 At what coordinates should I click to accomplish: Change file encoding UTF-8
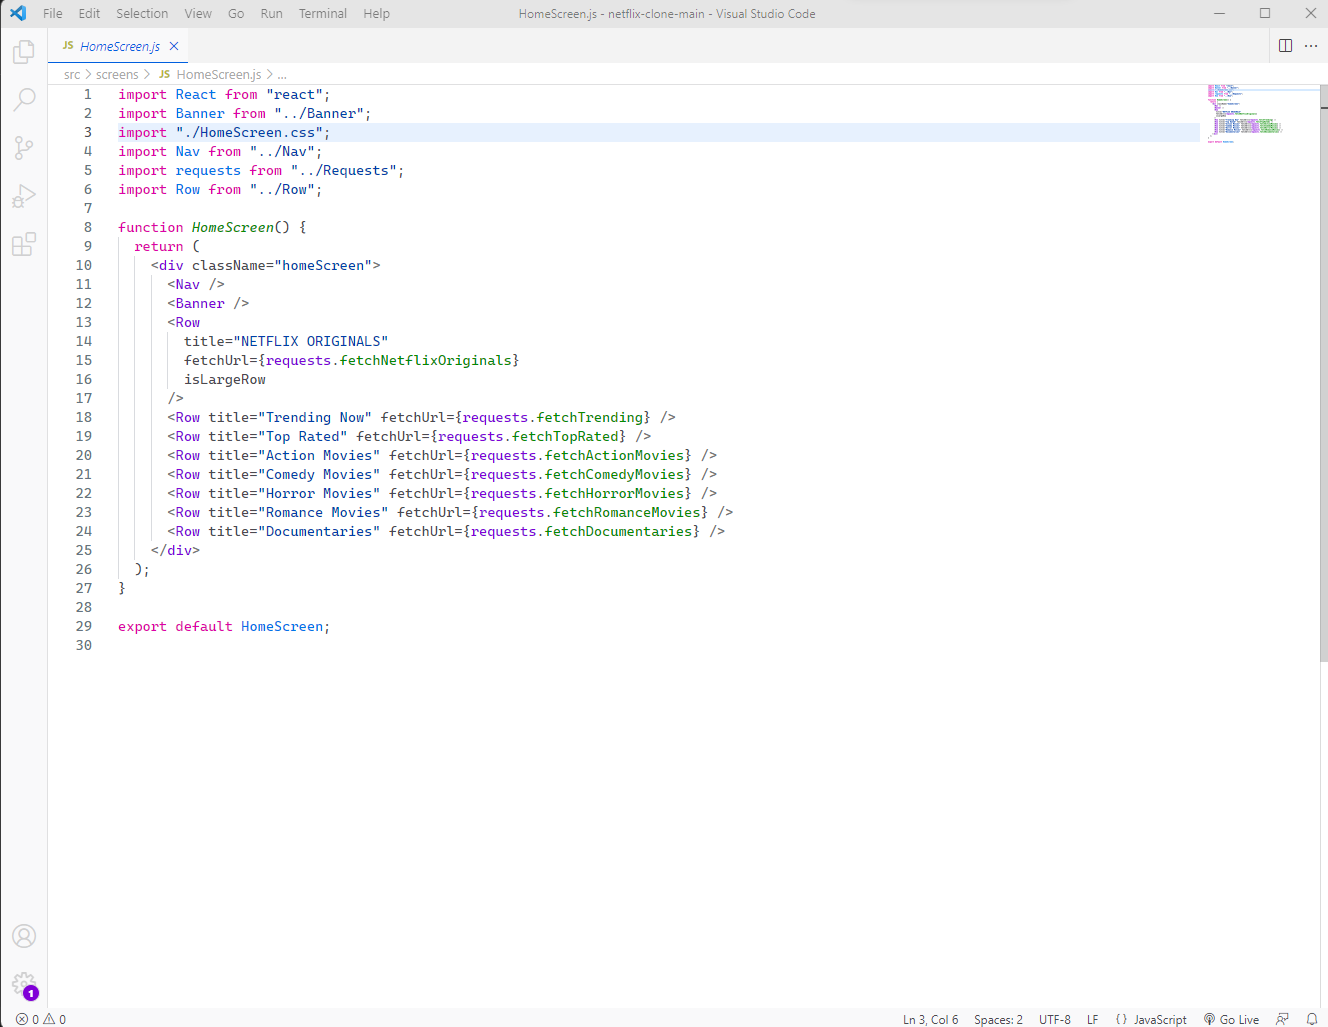point(1055,1019)
